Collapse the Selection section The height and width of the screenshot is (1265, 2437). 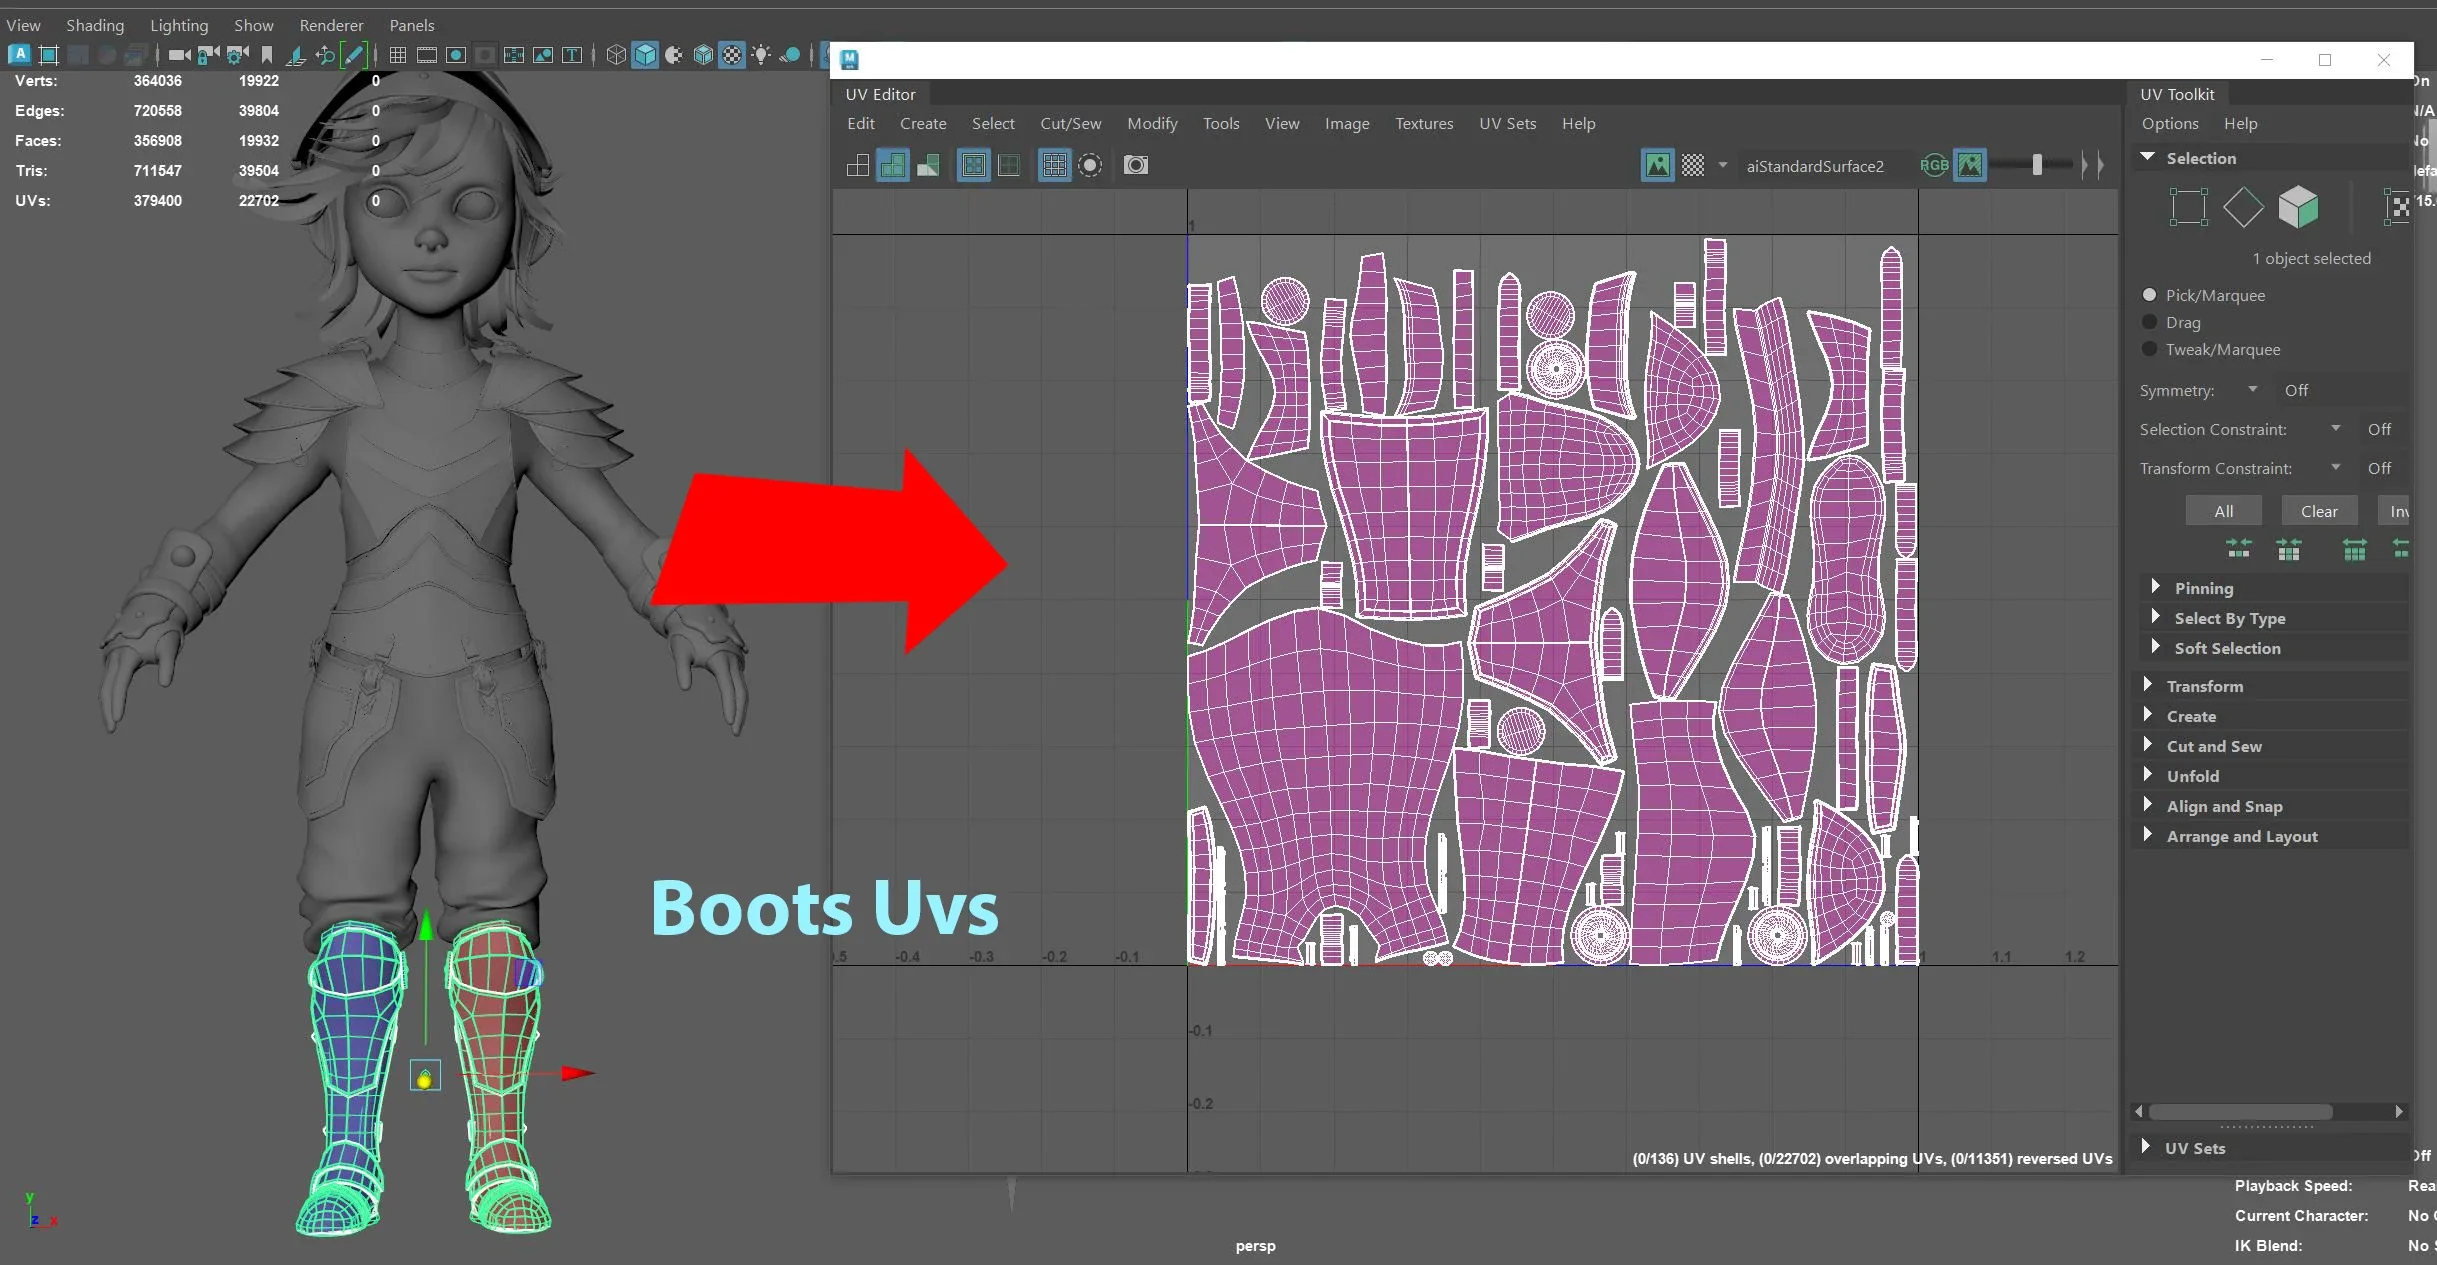[x=2148, y=157]
